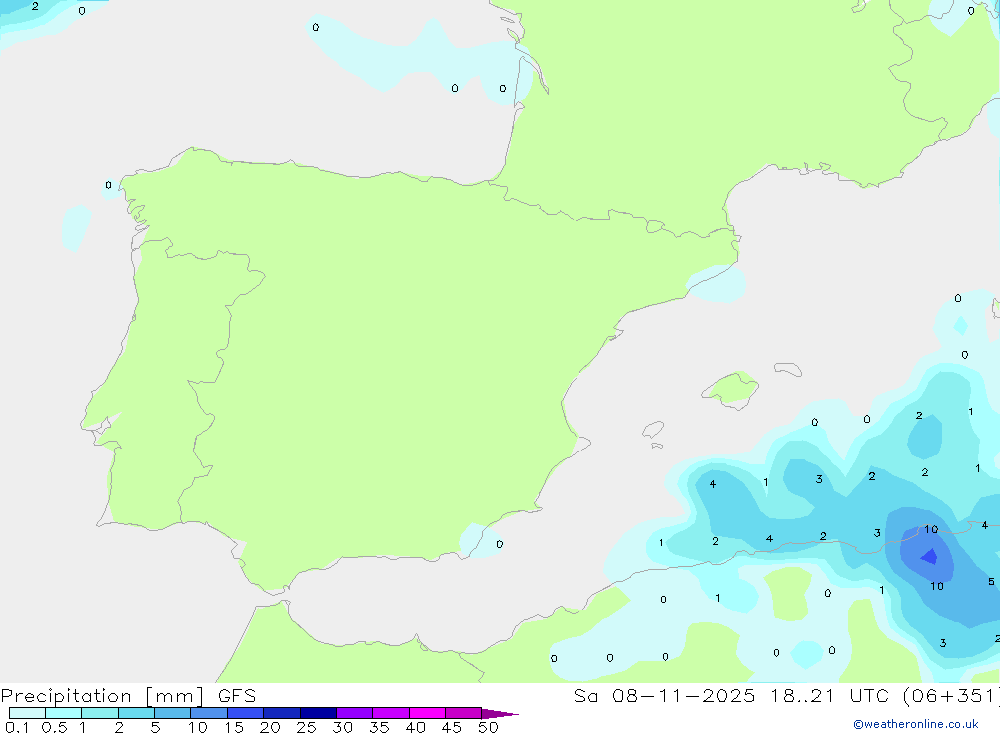Click the 'Sa 08-11-2025 18..21 UTC' timestamp
This screenshot has height=733, width=1000.
[731, 695]
